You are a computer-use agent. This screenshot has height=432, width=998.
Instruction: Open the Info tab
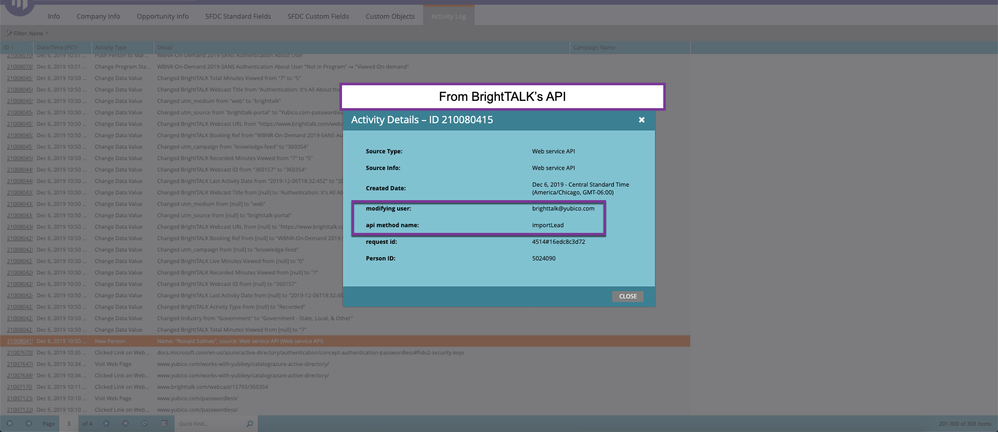(x=53, y=16)
